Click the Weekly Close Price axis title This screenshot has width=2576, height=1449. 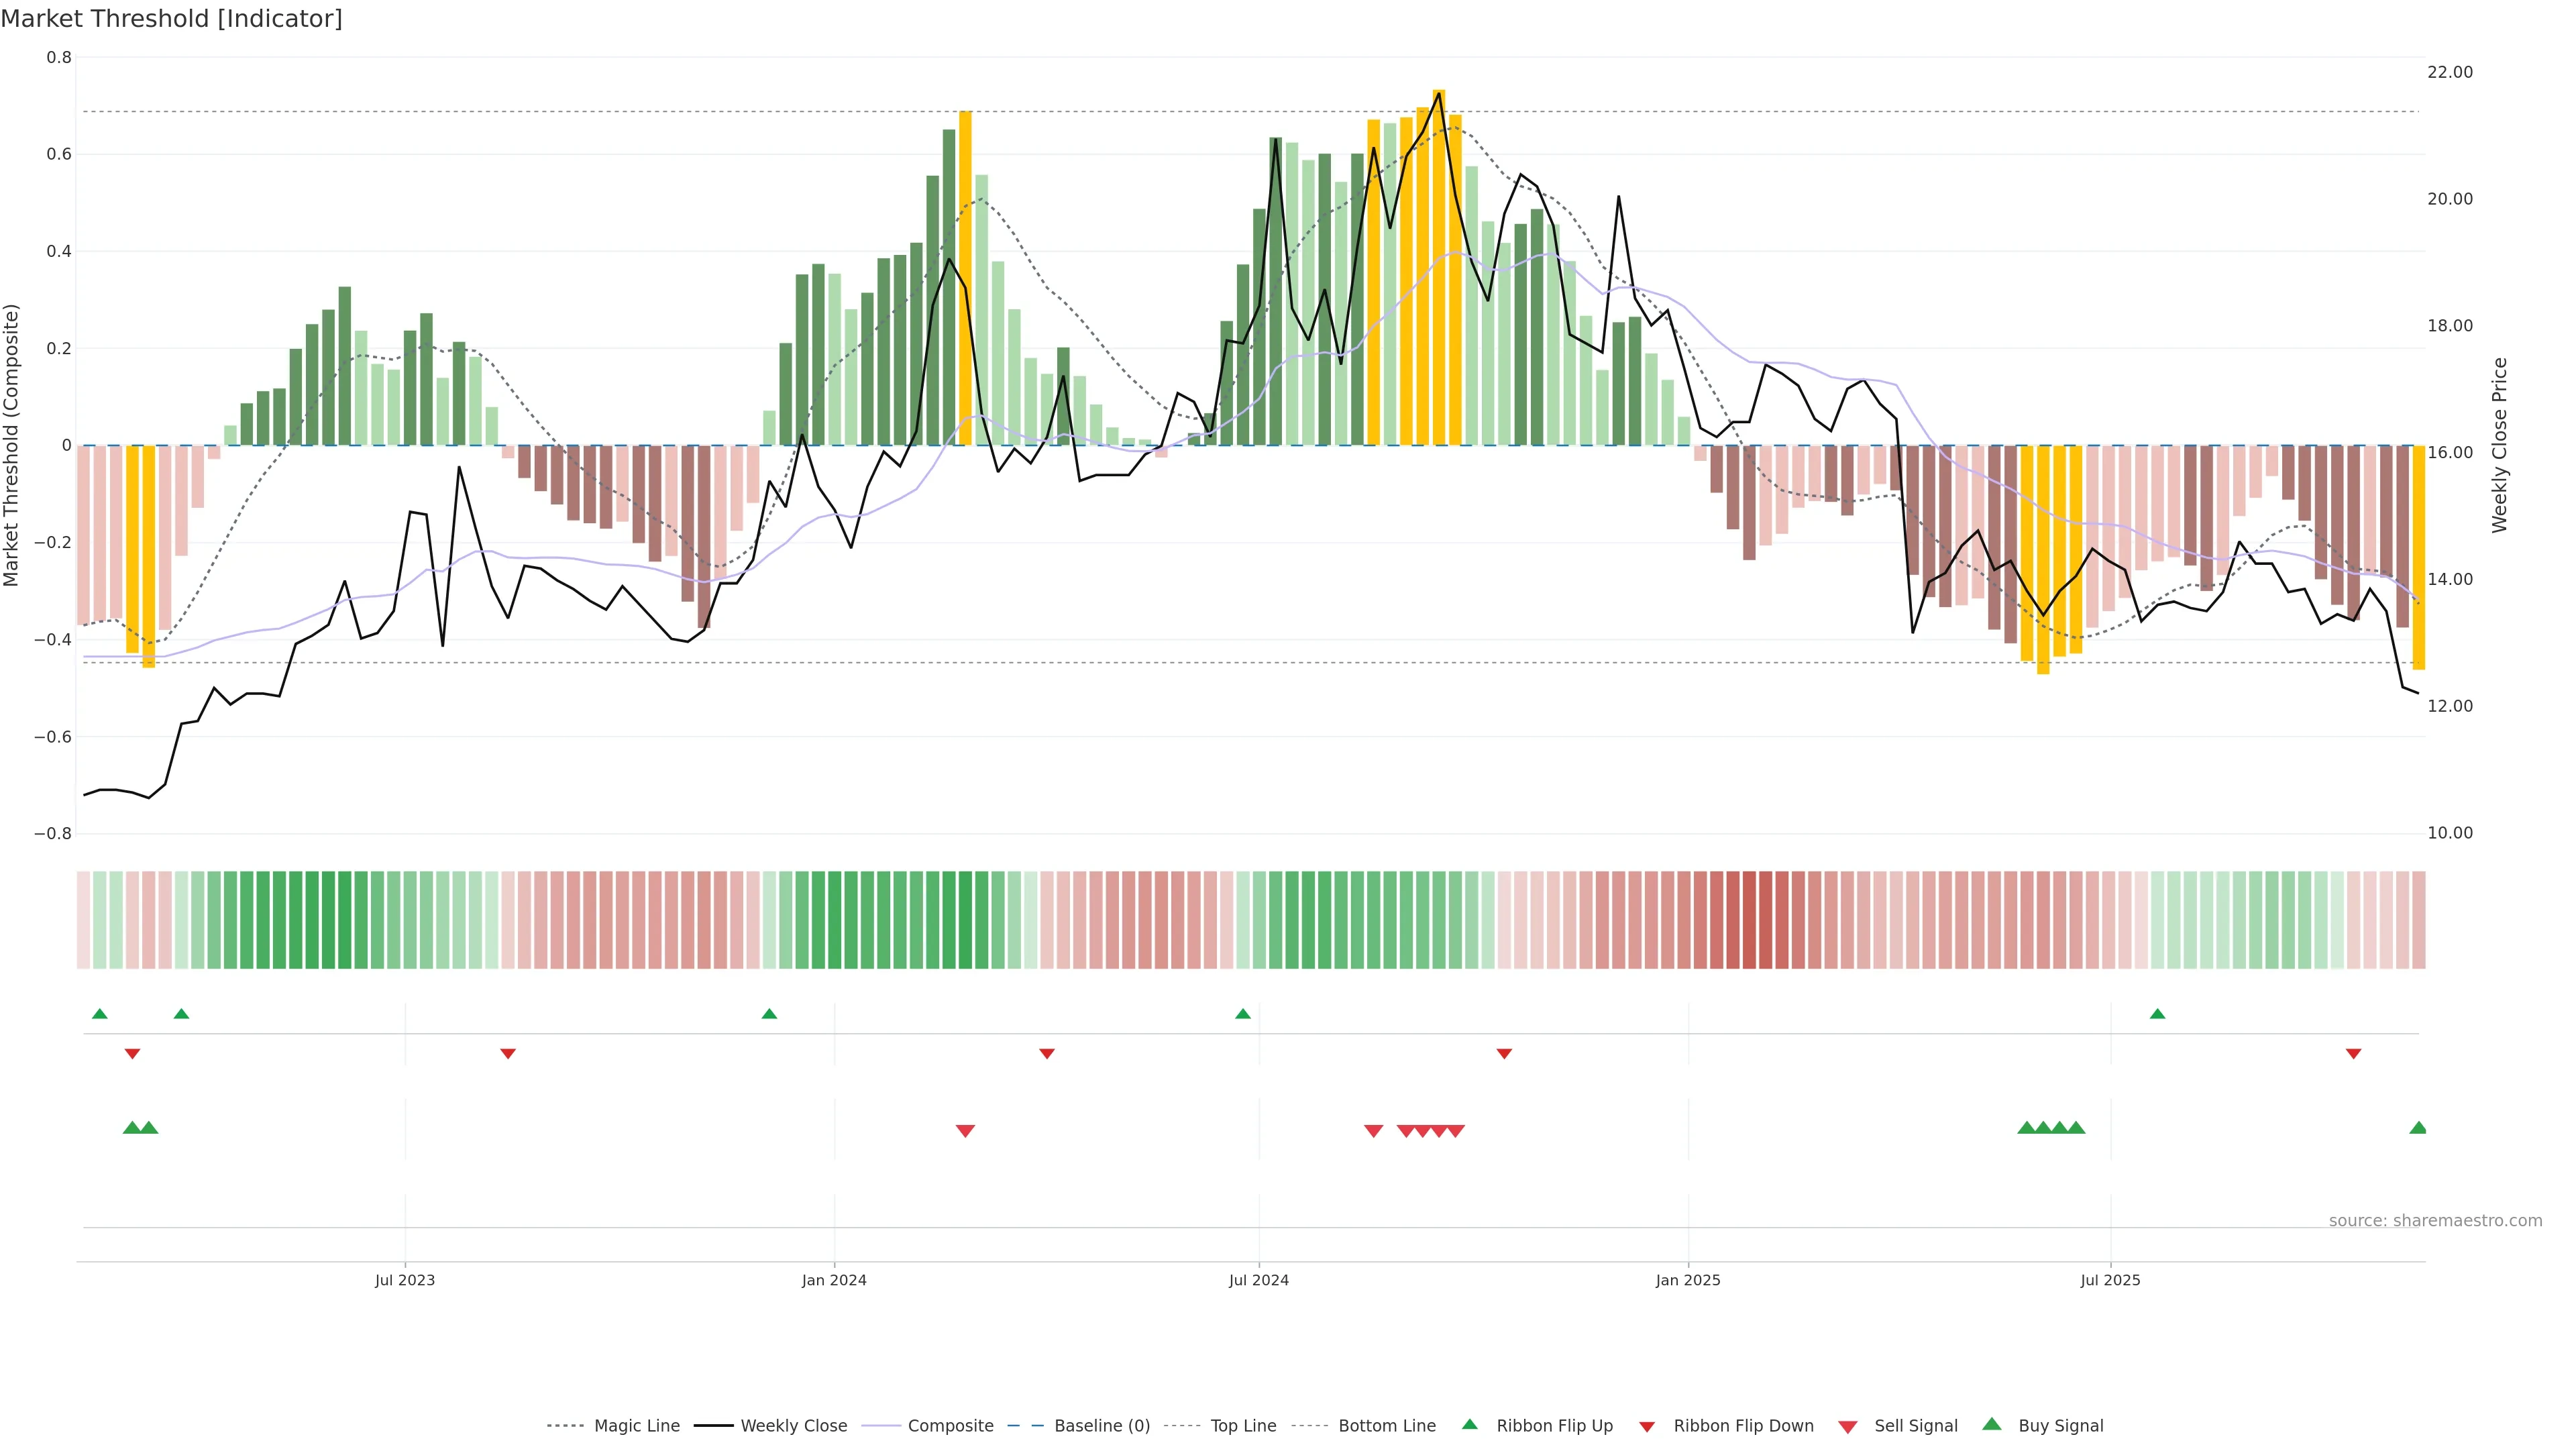pos(2500,445)
